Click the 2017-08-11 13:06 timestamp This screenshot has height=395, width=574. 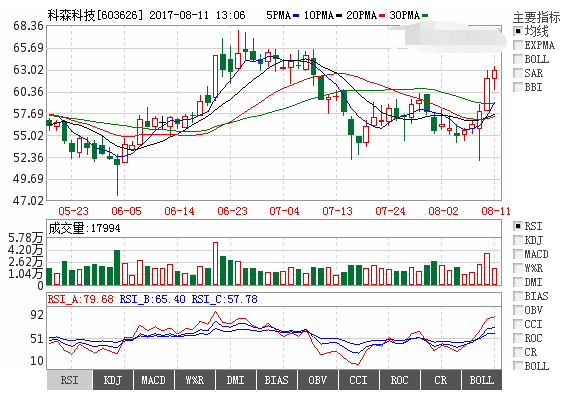pos(197,15)
